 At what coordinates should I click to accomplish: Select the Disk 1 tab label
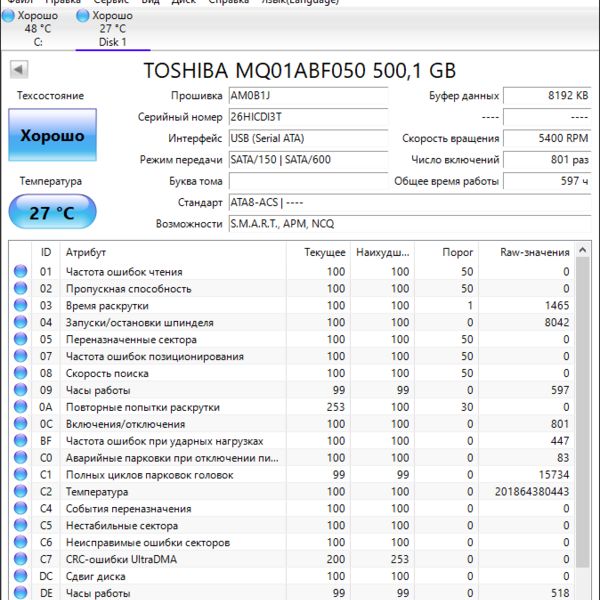[112, 42]
